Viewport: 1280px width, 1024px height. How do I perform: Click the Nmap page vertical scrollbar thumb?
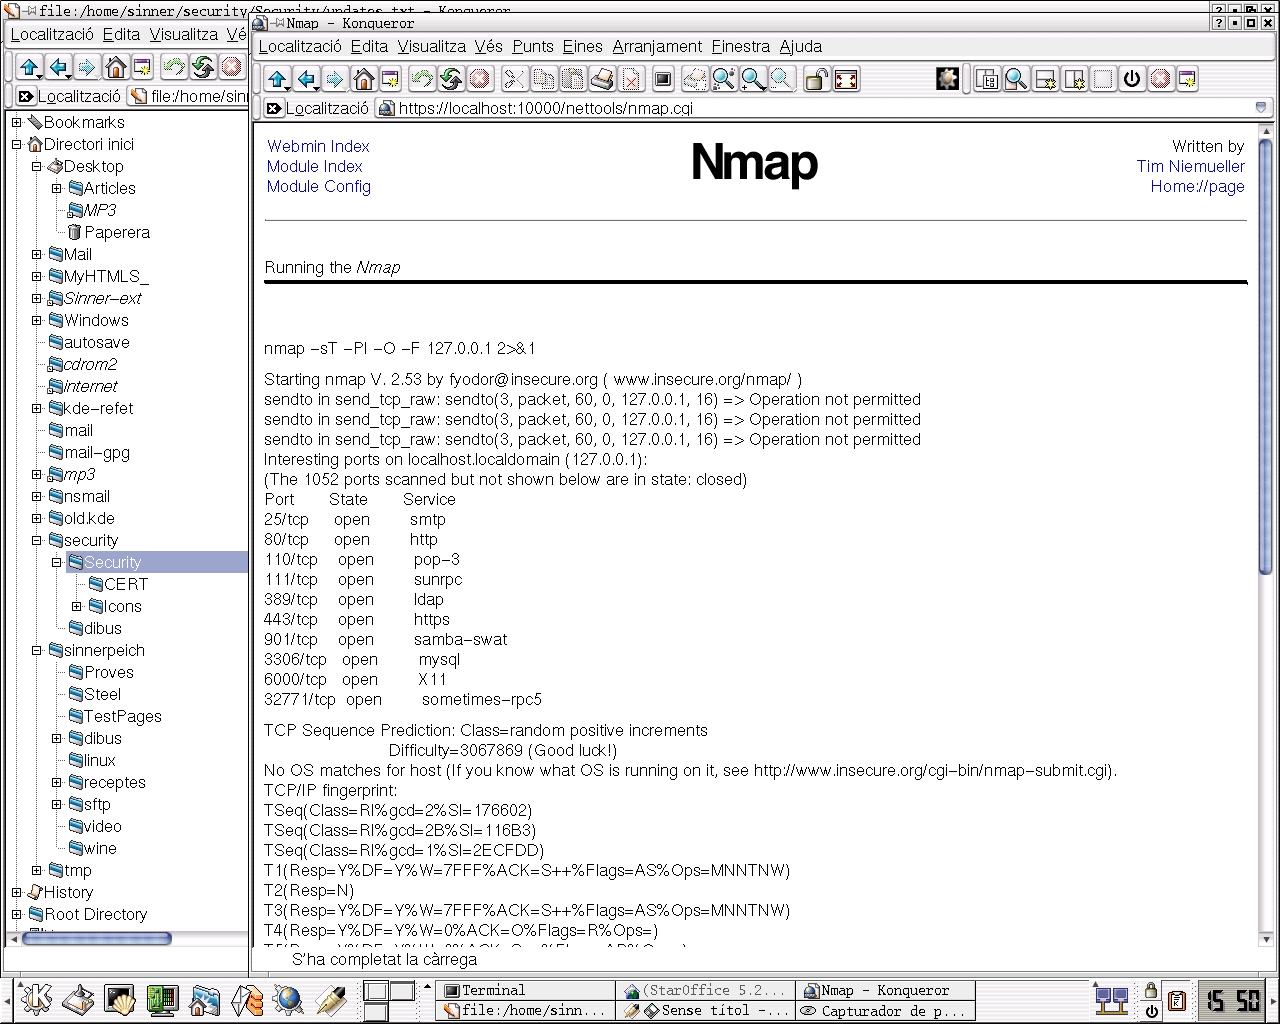(1265, 356)
